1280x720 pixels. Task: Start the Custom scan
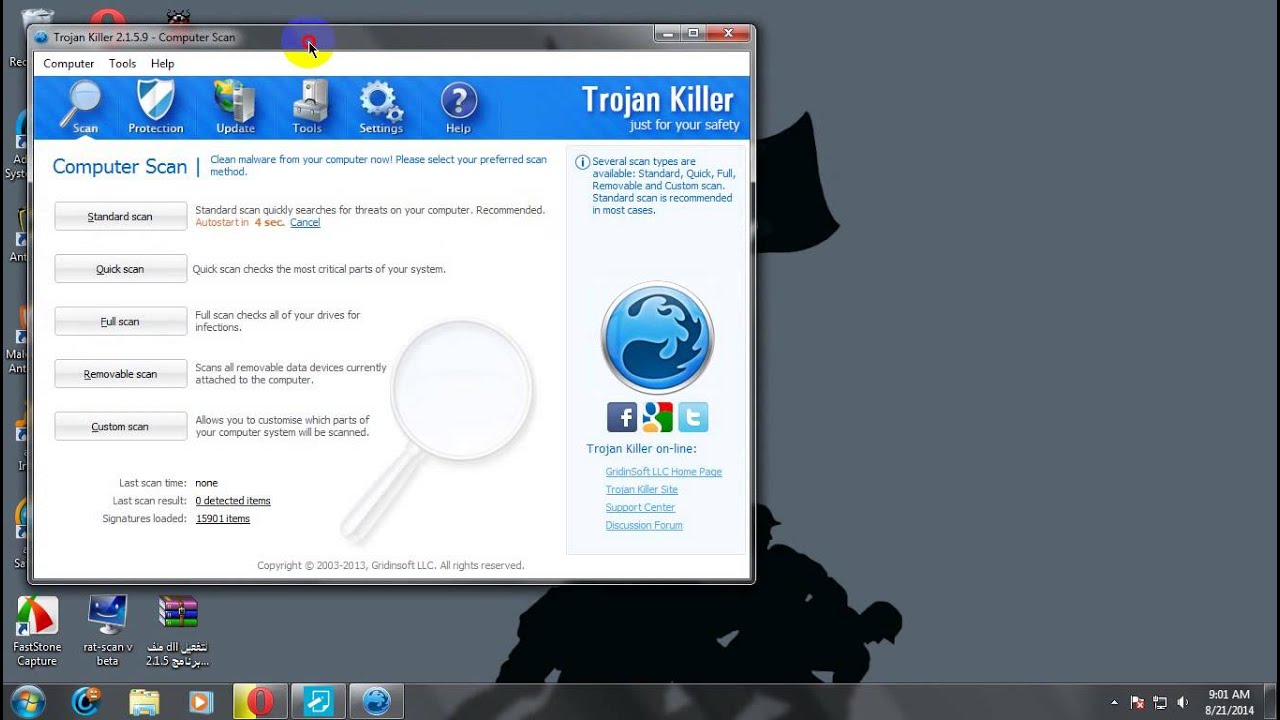tap(120, 426)
